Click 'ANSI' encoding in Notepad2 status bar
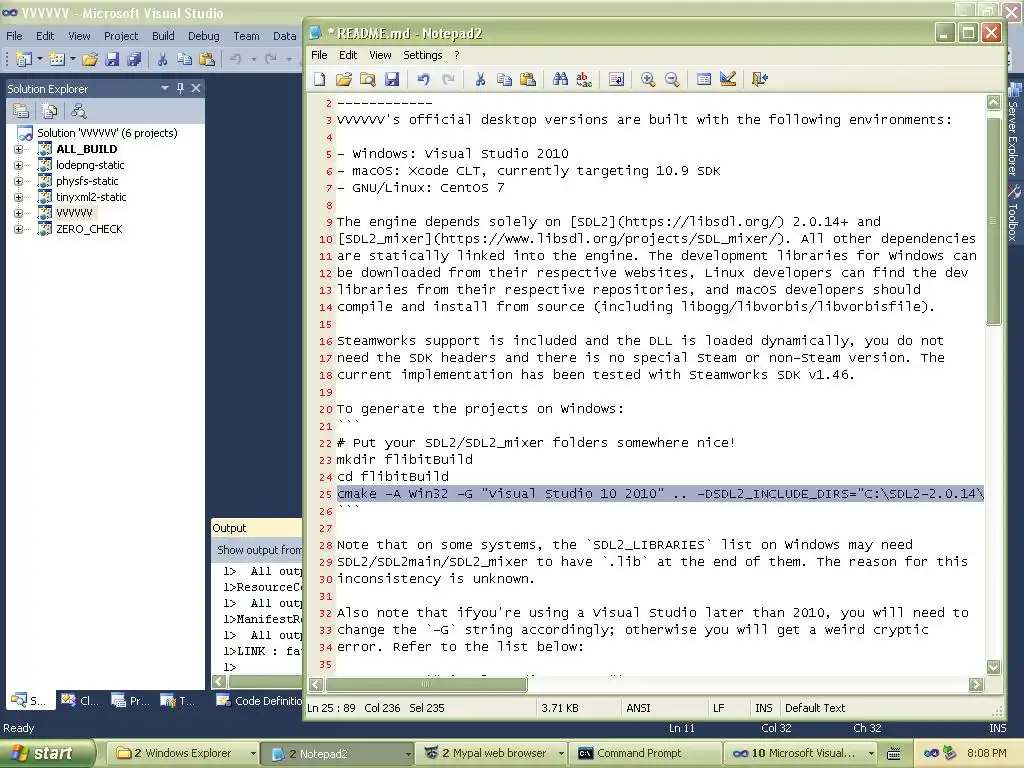The width and height of the screenshot is (1024, 768). (638, 708)
